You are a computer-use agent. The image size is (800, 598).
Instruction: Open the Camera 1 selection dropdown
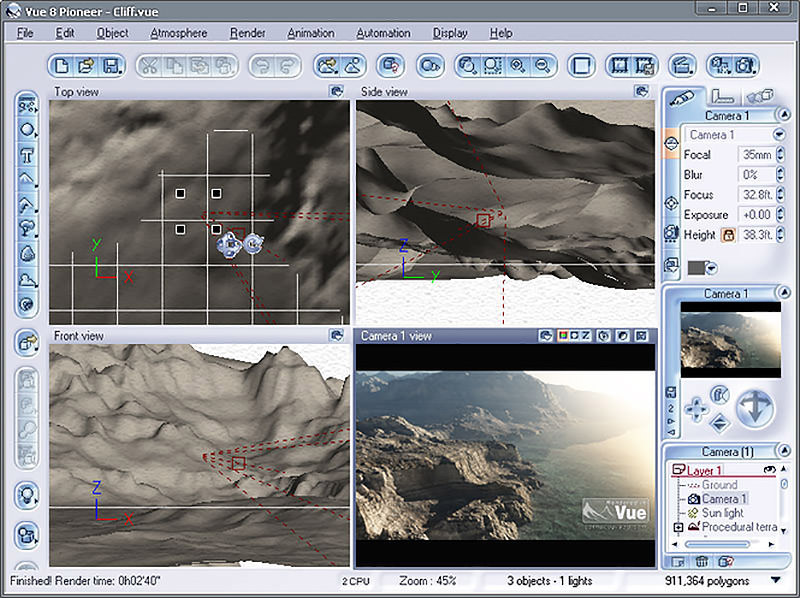[778, 135]
